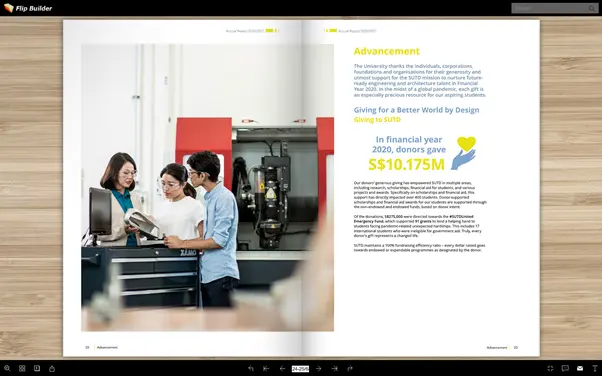The image size is (602, 376).
Task: Click the Flip Builder logo
Action: pyautogui.click(x=28, y=8)
